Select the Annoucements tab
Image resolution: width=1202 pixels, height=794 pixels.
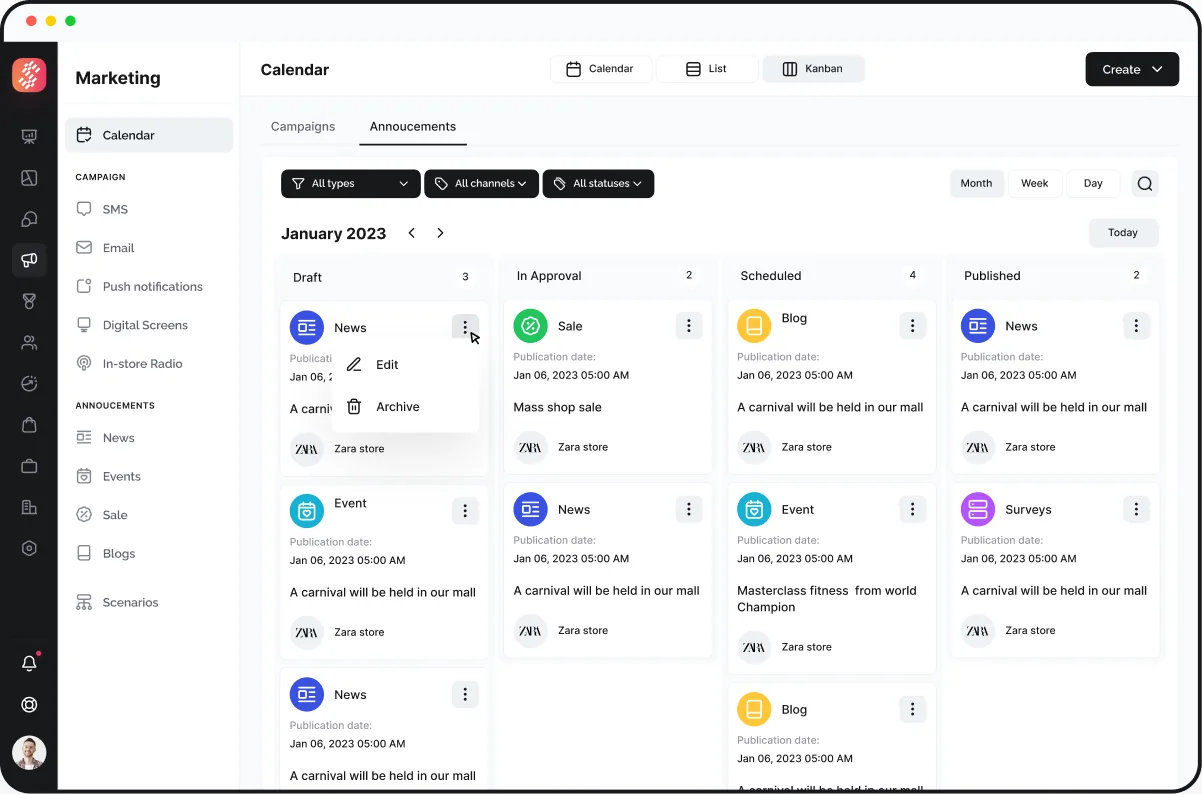tap(413, 126)
